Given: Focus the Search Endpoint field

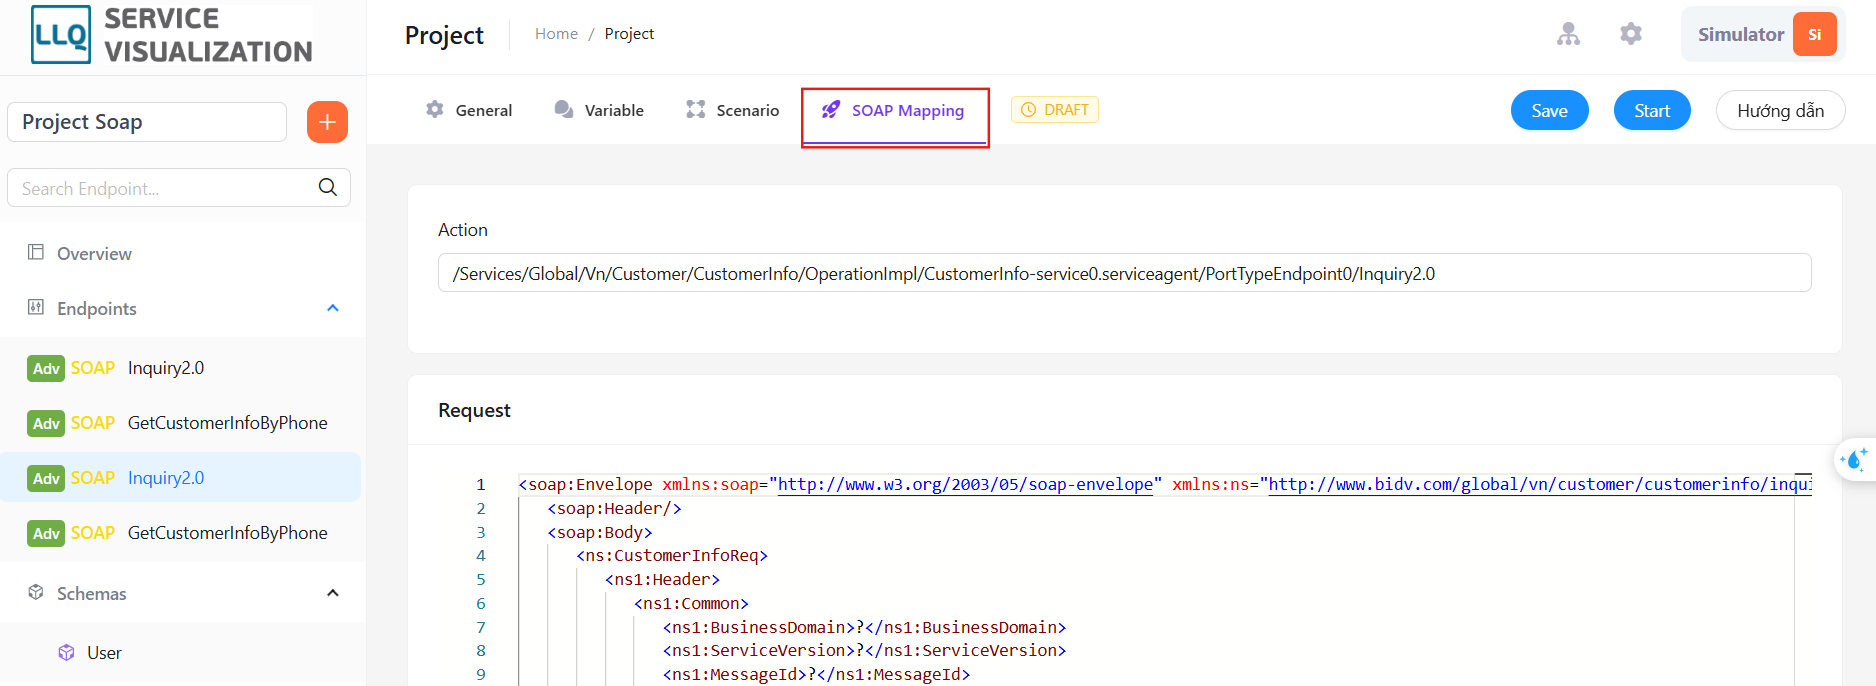Looking at the screenshot, I should pos(179,188).
